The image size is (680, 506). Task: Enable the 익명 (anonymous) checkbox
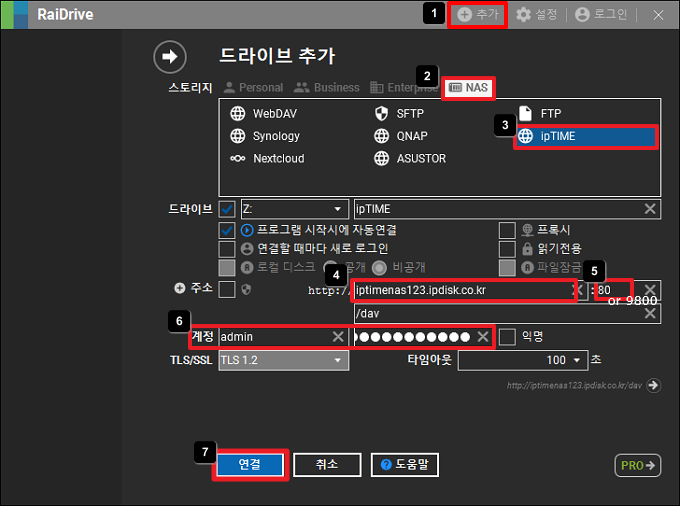coord(507,336)
